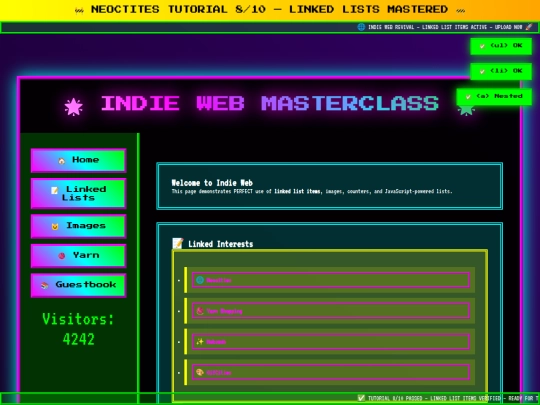Click the palette icon in the fourth interest row
Viewport: 540px width, 405px height.
point(200,372)
